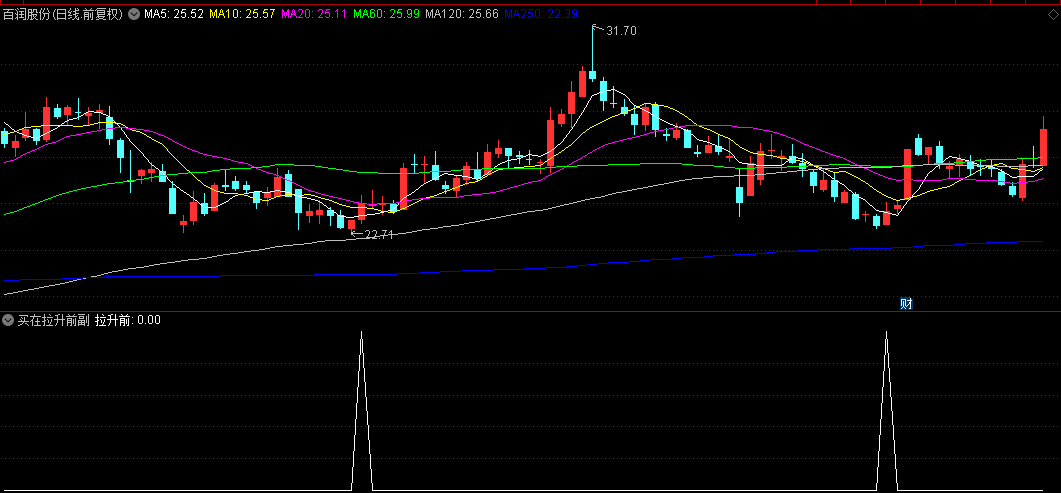Click the 22.71 low price label
The height and width of the screenshot is (493, 1061).
point(379,235)
